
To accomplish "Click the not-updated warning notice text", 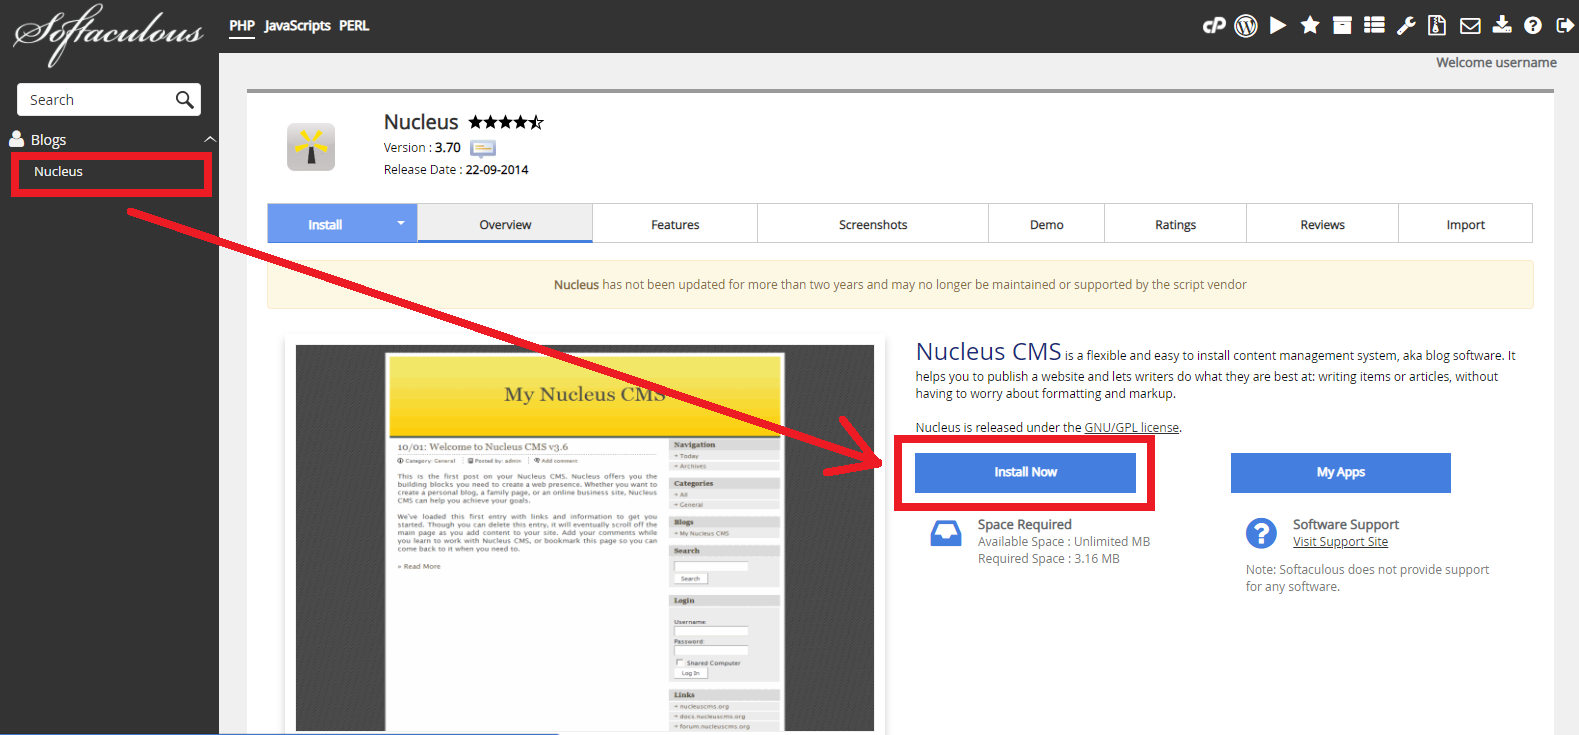I will [900, 285].
